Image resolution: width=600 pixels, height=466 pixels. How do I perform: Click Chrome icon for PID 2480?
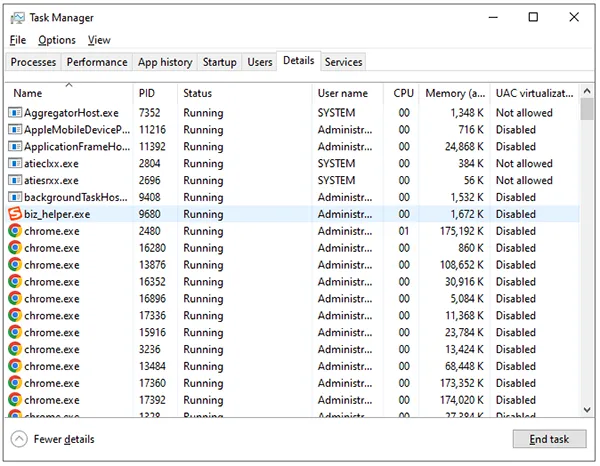click(15, 231)
